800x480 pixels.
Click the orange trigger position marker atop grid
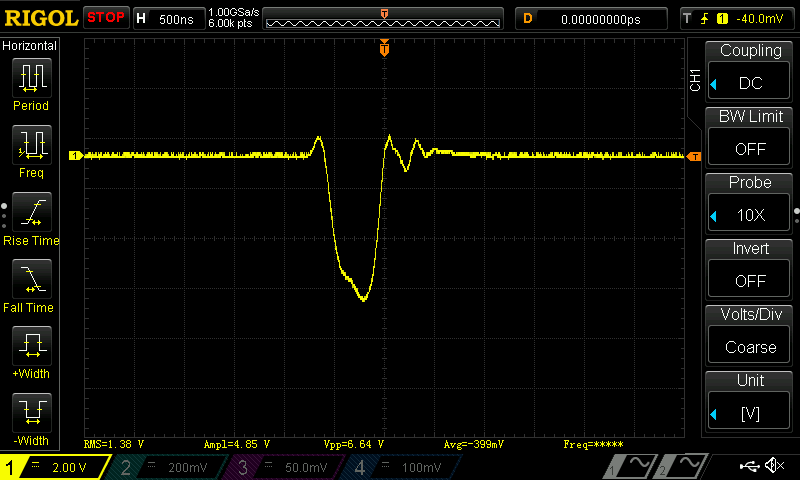384,48
